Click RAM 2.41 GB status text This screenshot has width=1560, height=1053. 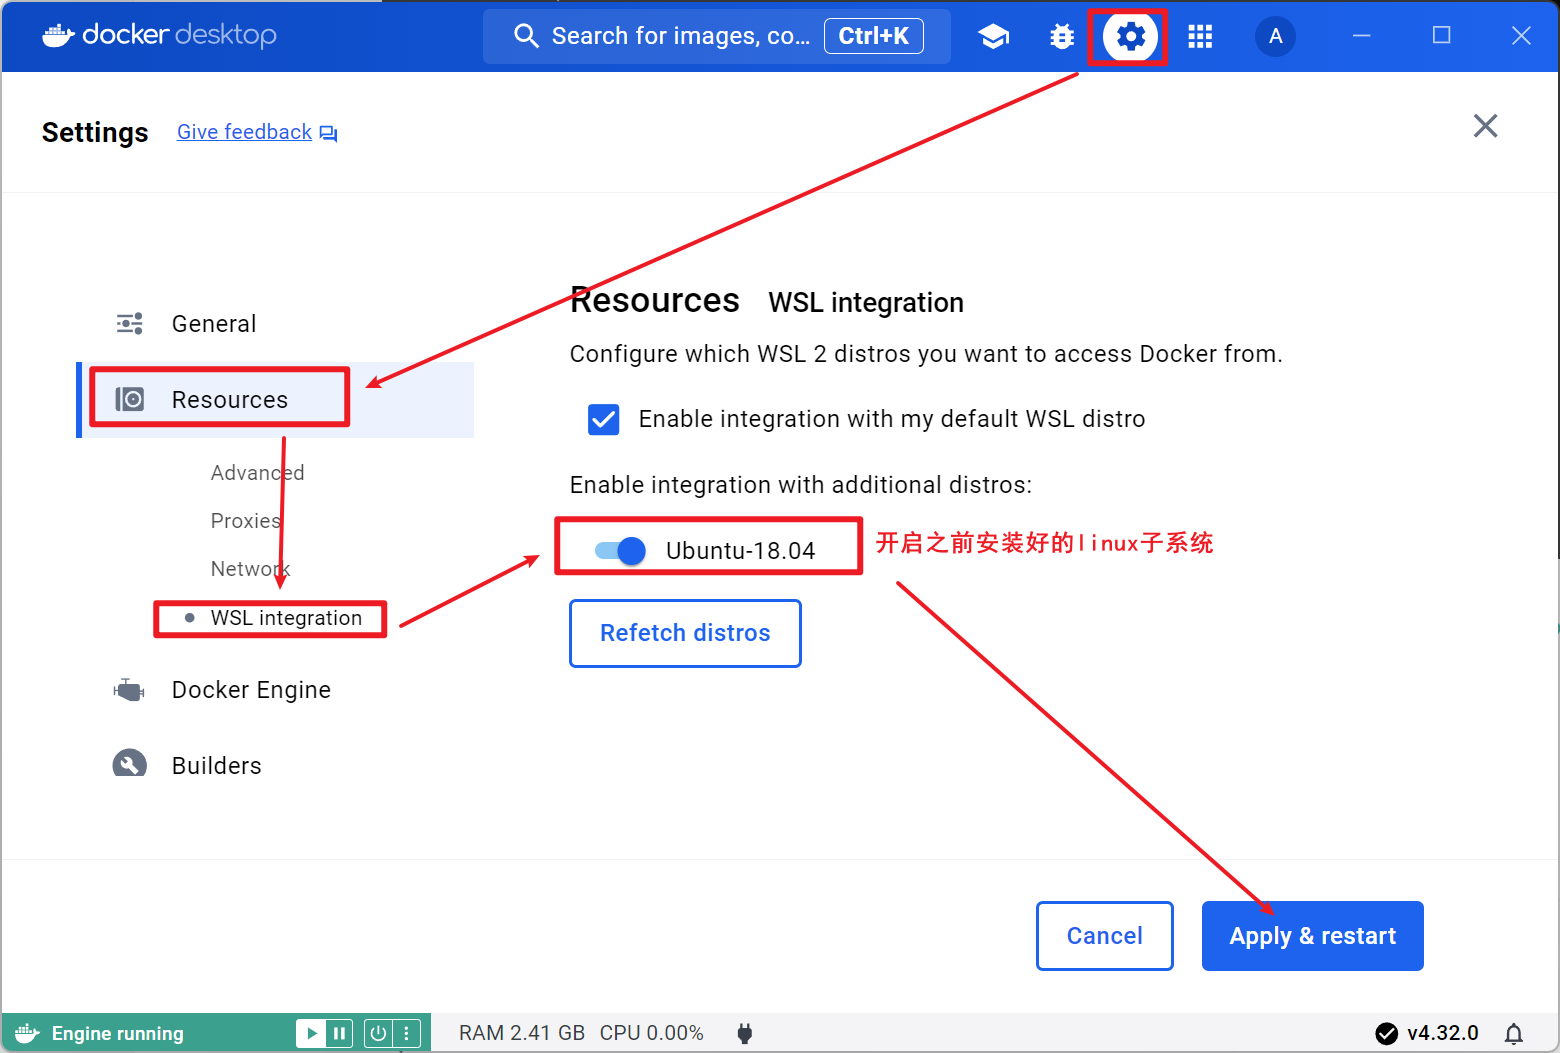[x=521, y=1033]
